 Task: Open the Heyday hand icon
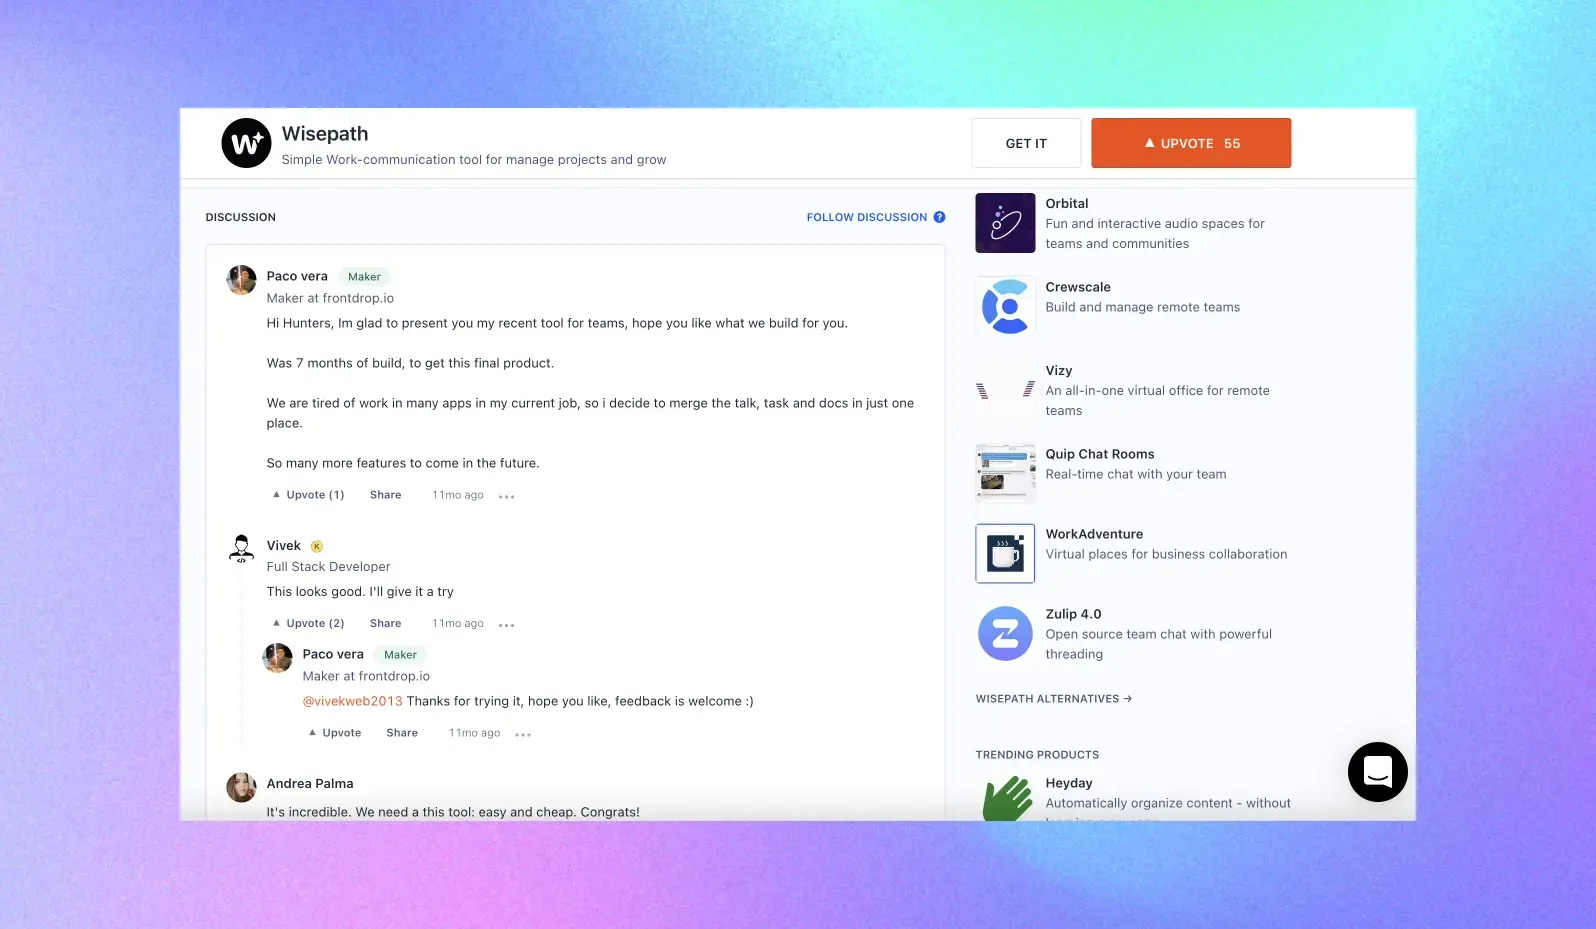[1007, 798]
